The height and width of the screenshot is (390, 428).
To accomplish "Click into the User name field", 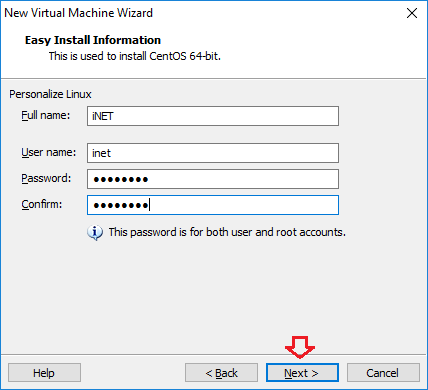I will coord(213,153).
